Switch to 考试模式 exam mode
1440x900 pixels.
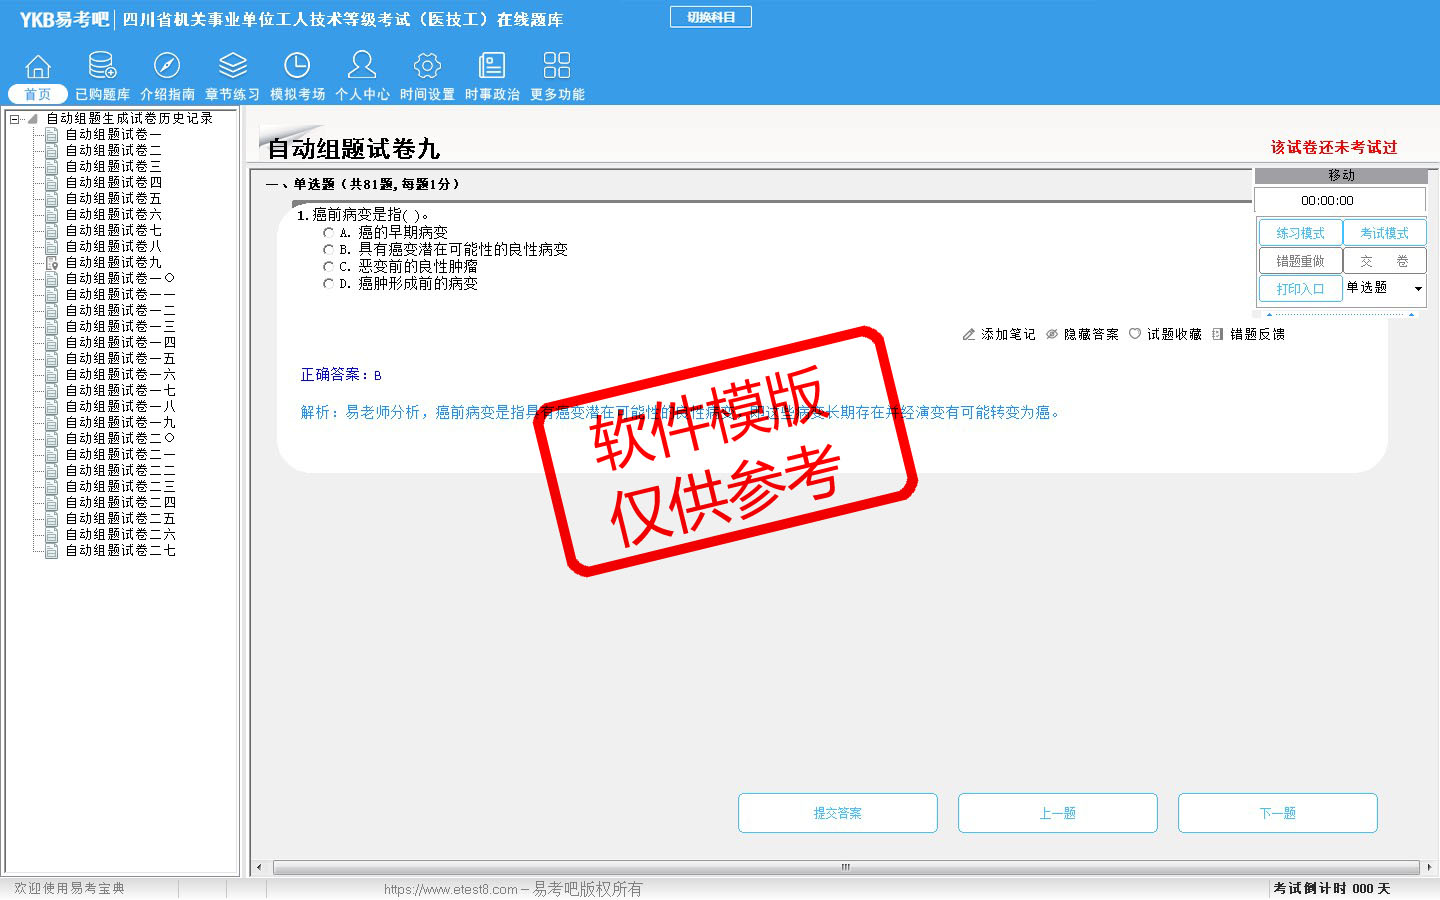pyautogui.click(x=1384, y=233)
